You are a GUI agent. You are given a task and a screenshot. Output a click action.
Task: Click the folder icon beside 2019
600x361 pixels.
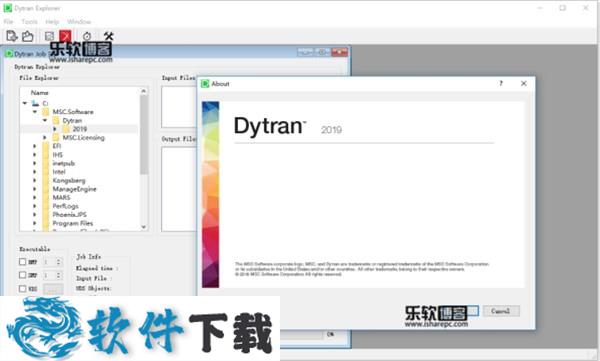click(66, 129)
